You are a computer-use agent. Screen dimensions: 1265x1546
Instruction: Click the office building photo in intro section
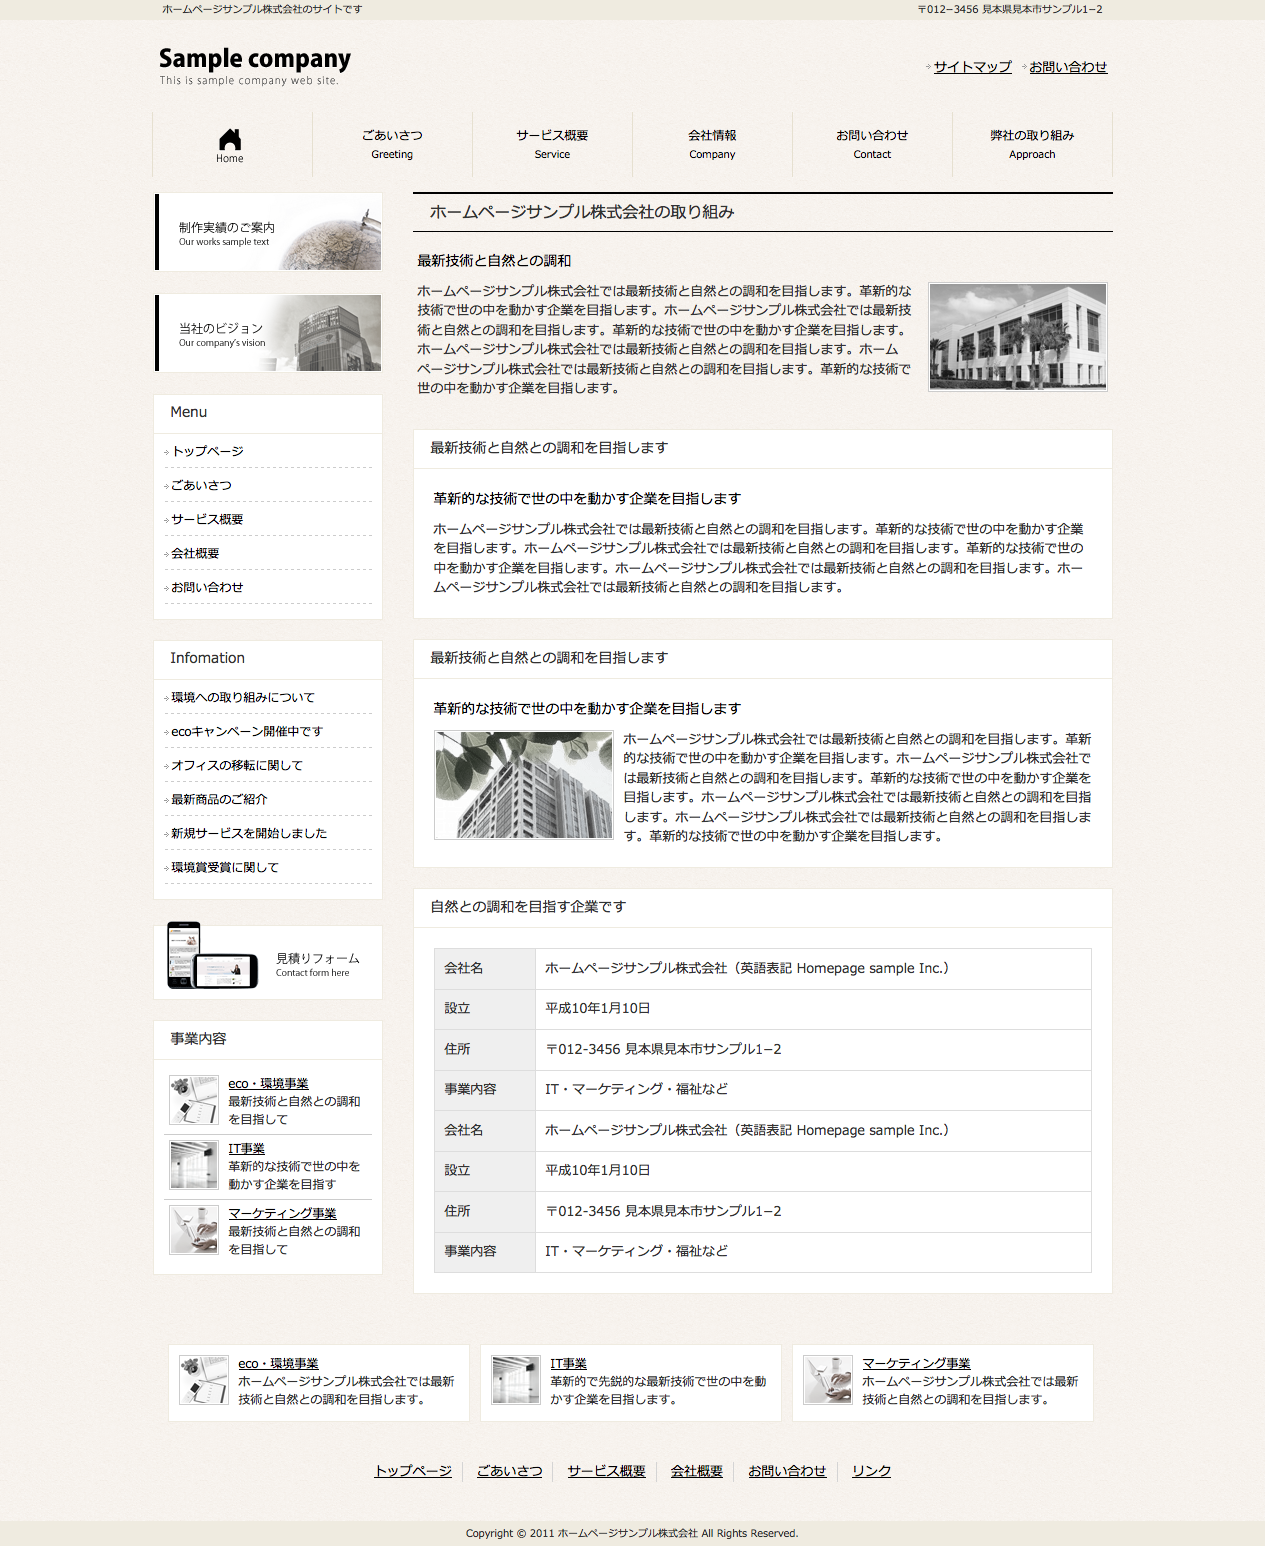click(1018, 336)
